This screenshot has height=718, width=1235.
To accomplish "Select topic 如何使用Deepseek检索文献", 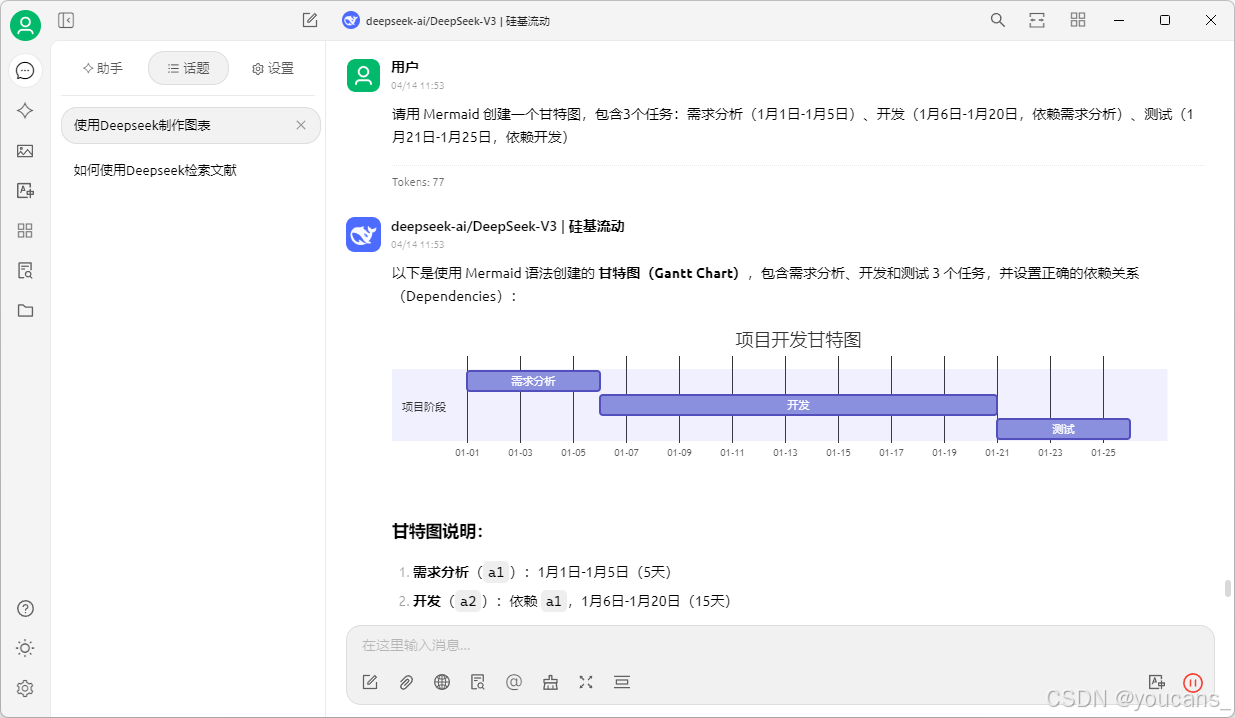I will coord(191,170).
